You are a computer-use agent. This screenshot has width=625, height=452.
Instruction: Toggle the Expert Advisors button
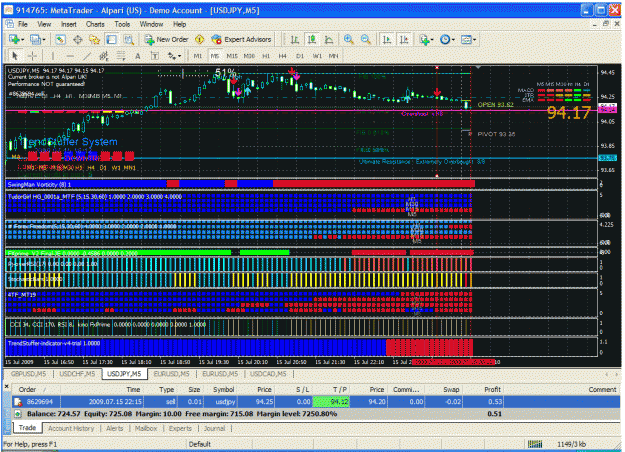tap(242, 39)
